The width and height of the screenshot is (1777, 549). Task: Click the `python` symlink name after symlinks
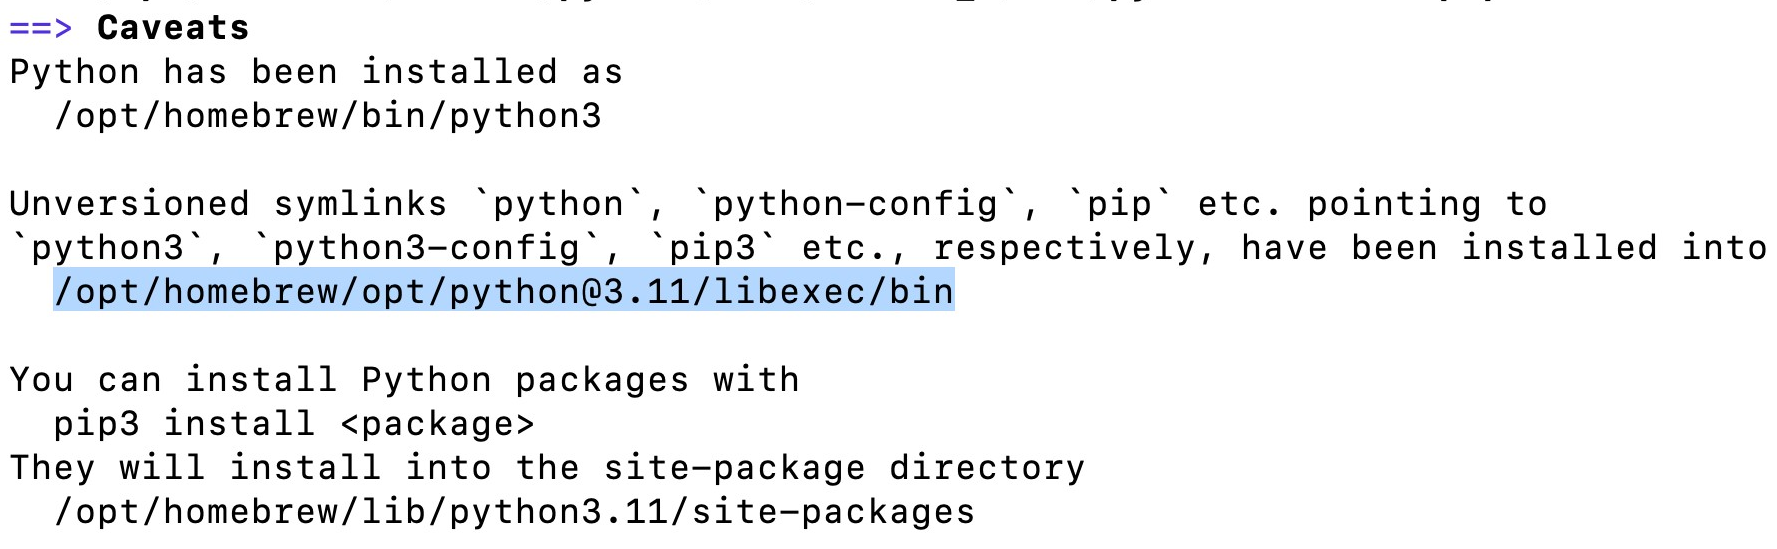tap(559, 204)
